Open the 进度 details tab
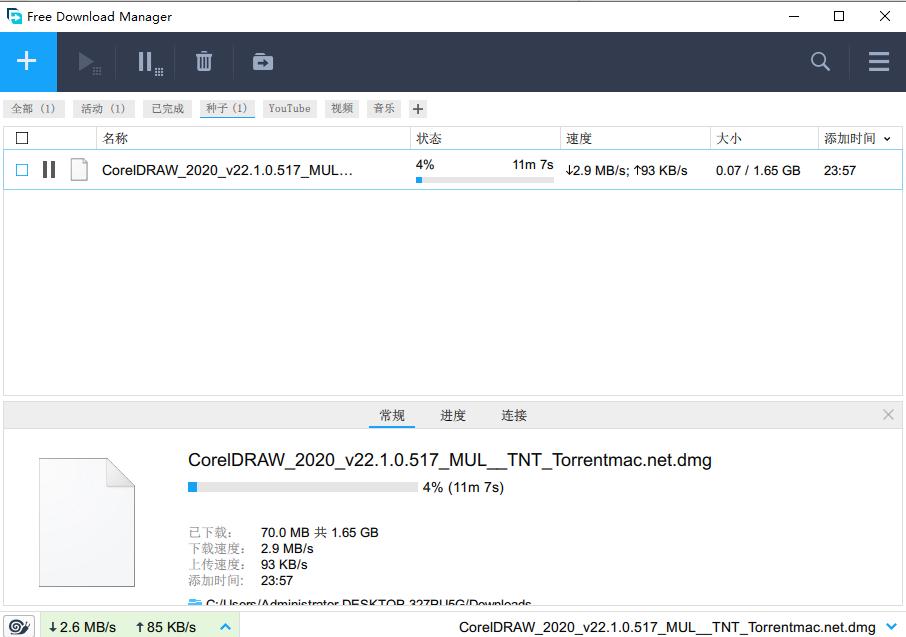906x637 pixels. point(453,415)
